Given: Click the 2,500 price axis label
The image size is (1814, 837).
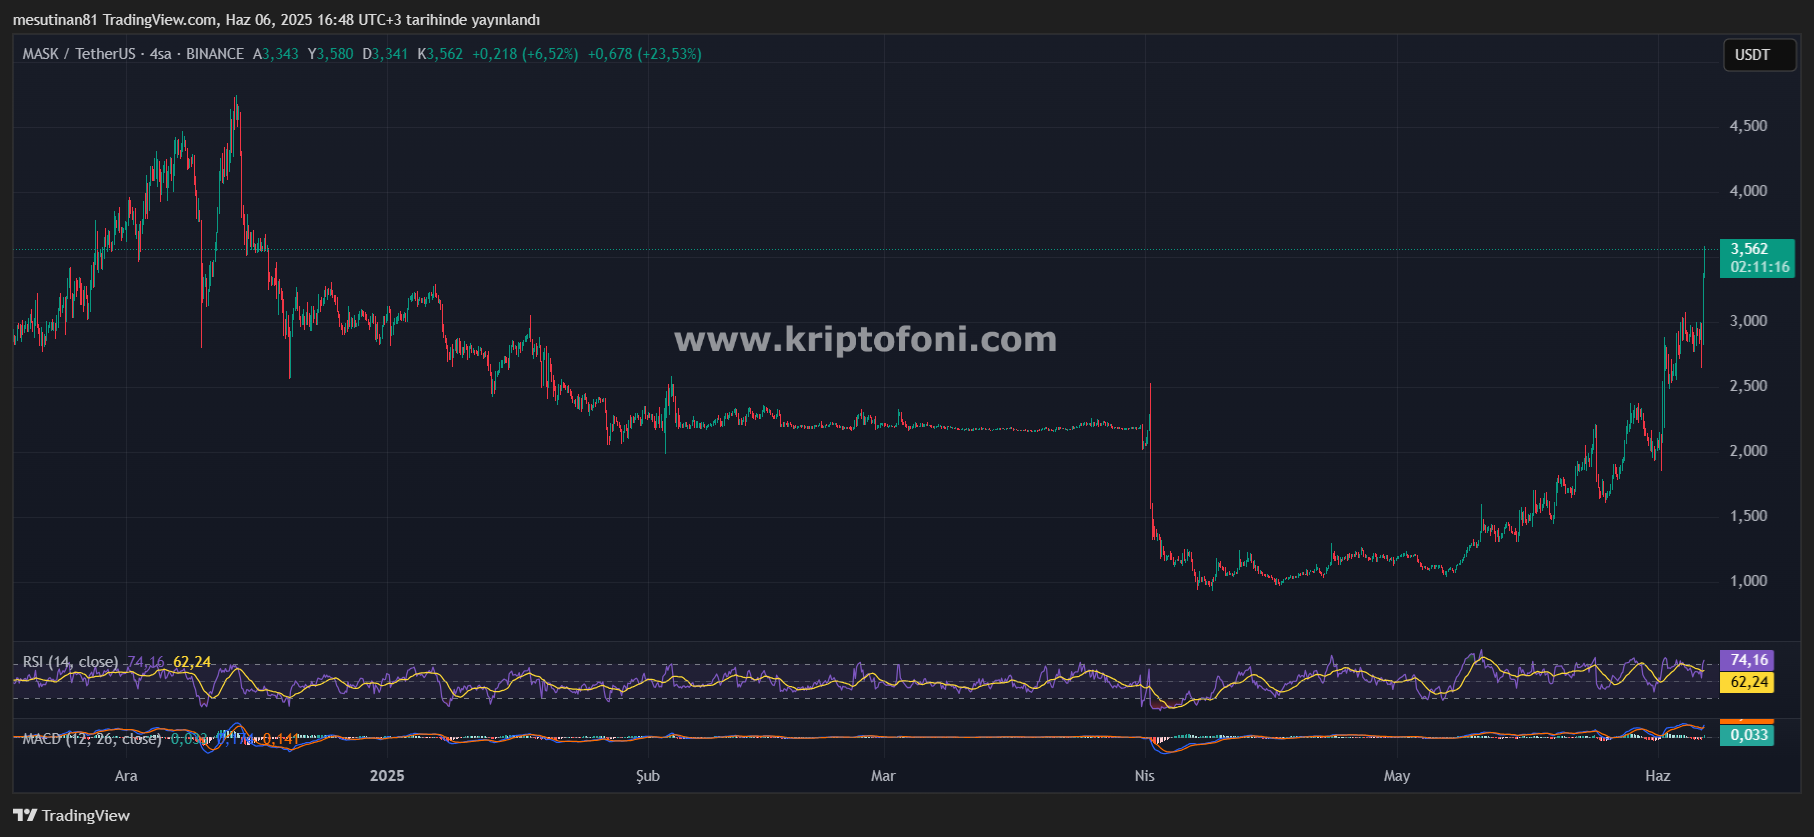Looking at the screenshot, I should 1749,386.
